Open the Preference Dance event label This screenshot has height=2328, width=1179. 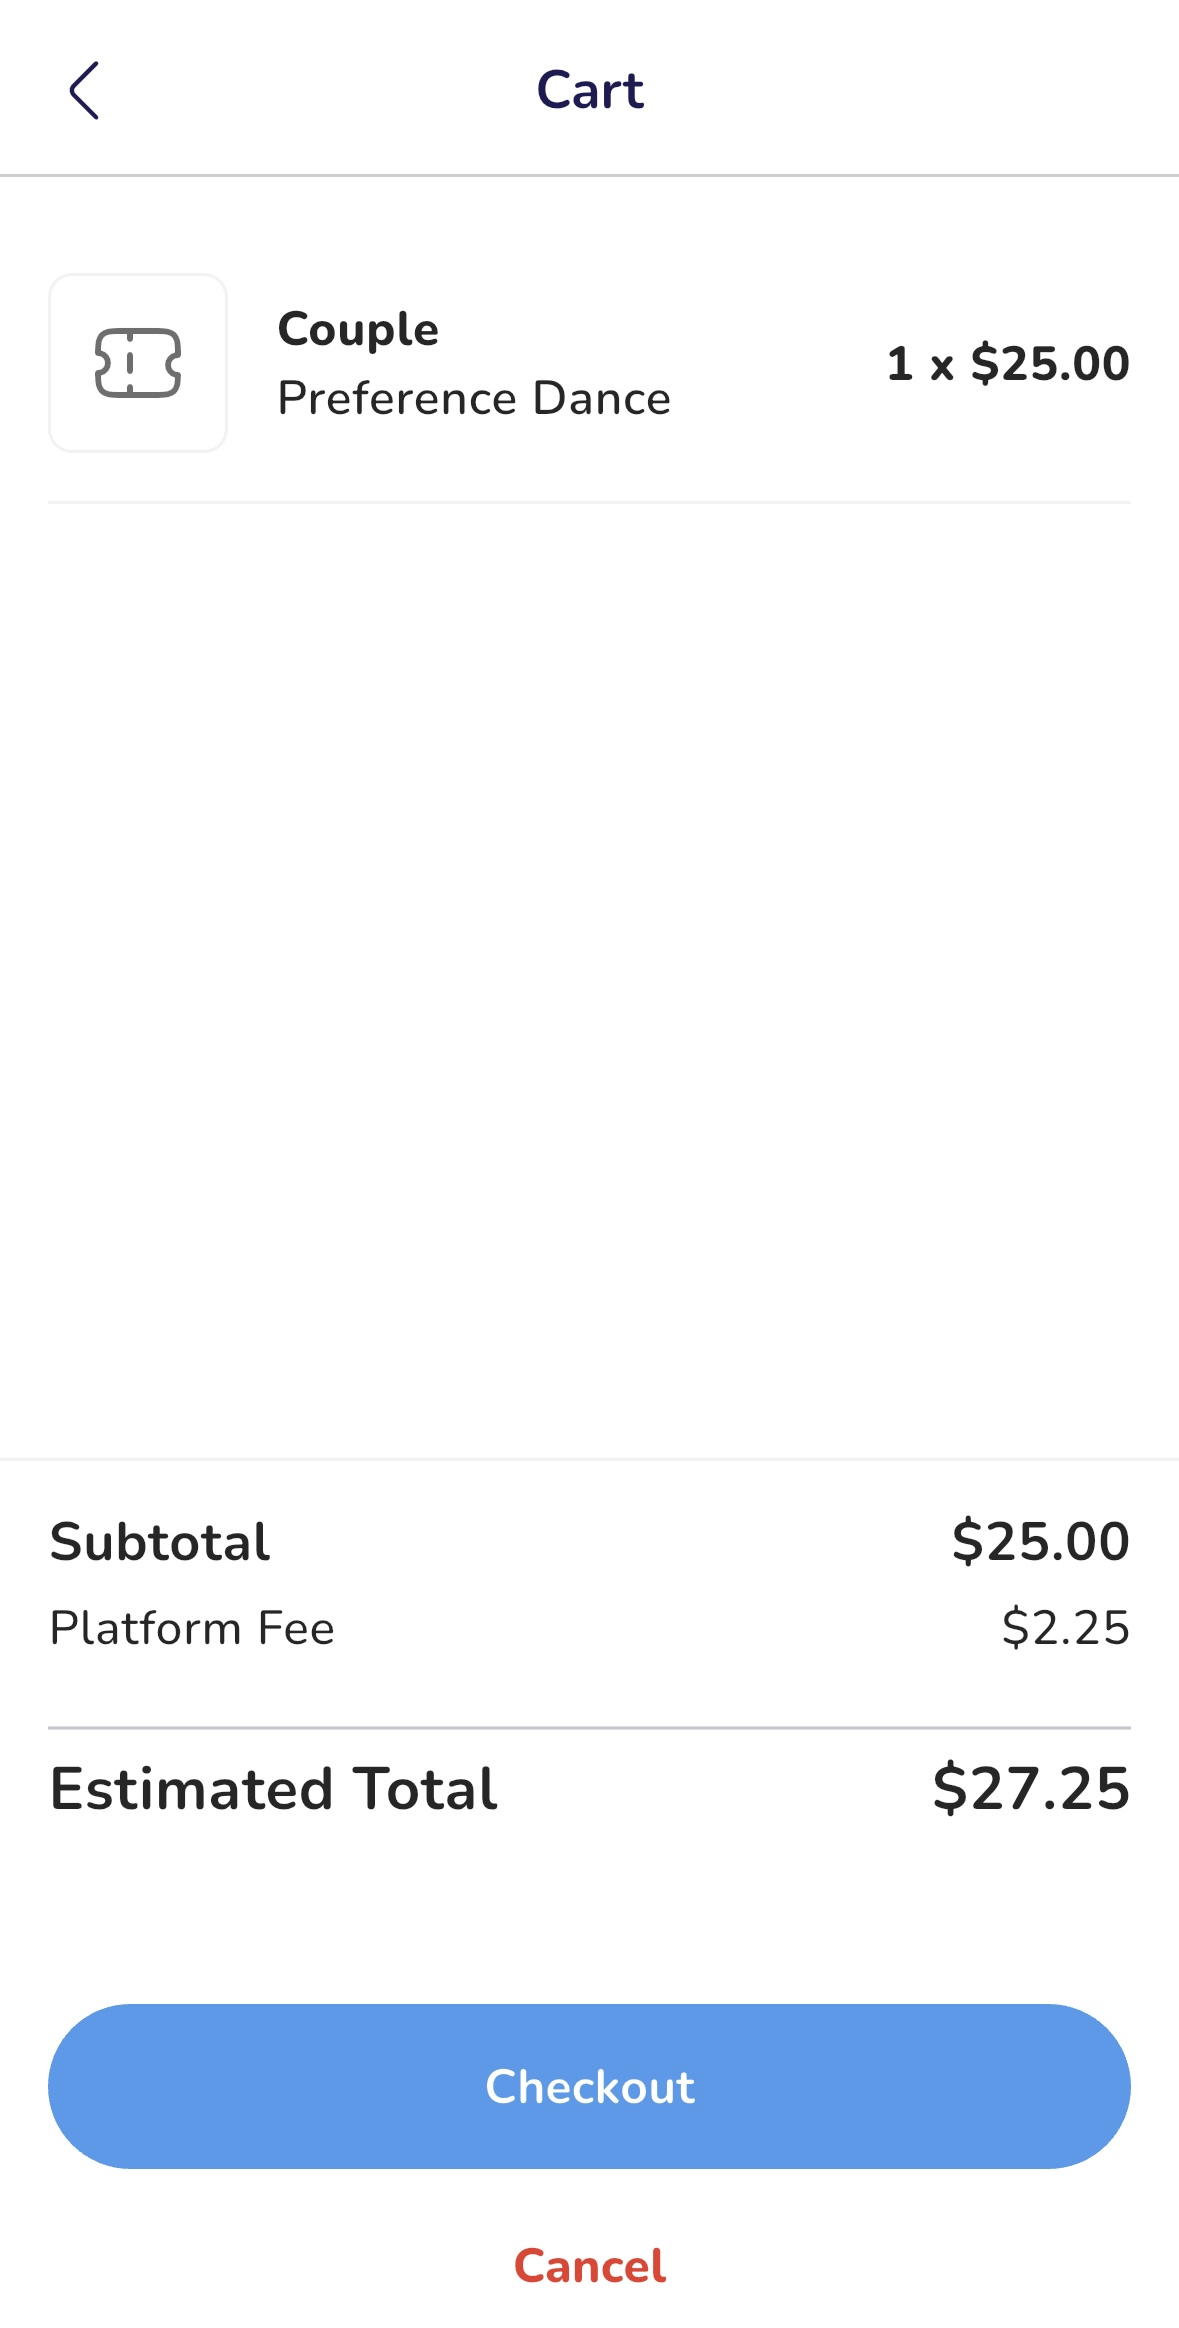[474, 398]
